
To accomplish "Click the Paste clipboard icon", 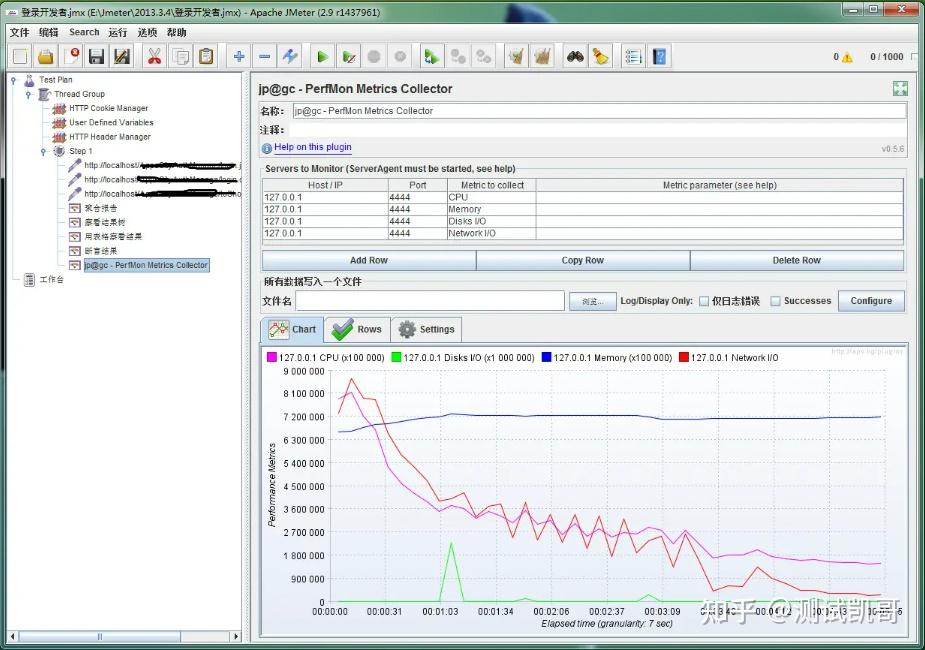I will (206, 57).
